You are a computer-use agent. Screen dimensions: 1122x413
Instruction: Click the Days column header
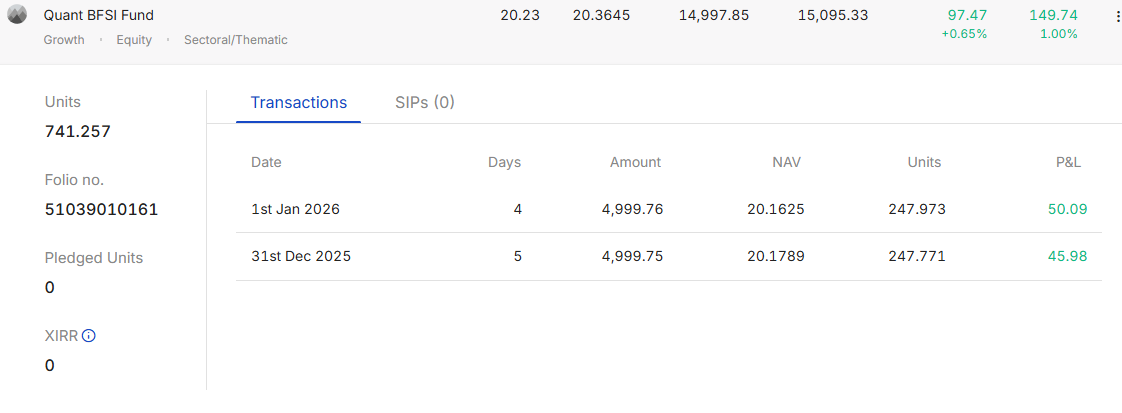pyautogui.click(x=504, y=162)
